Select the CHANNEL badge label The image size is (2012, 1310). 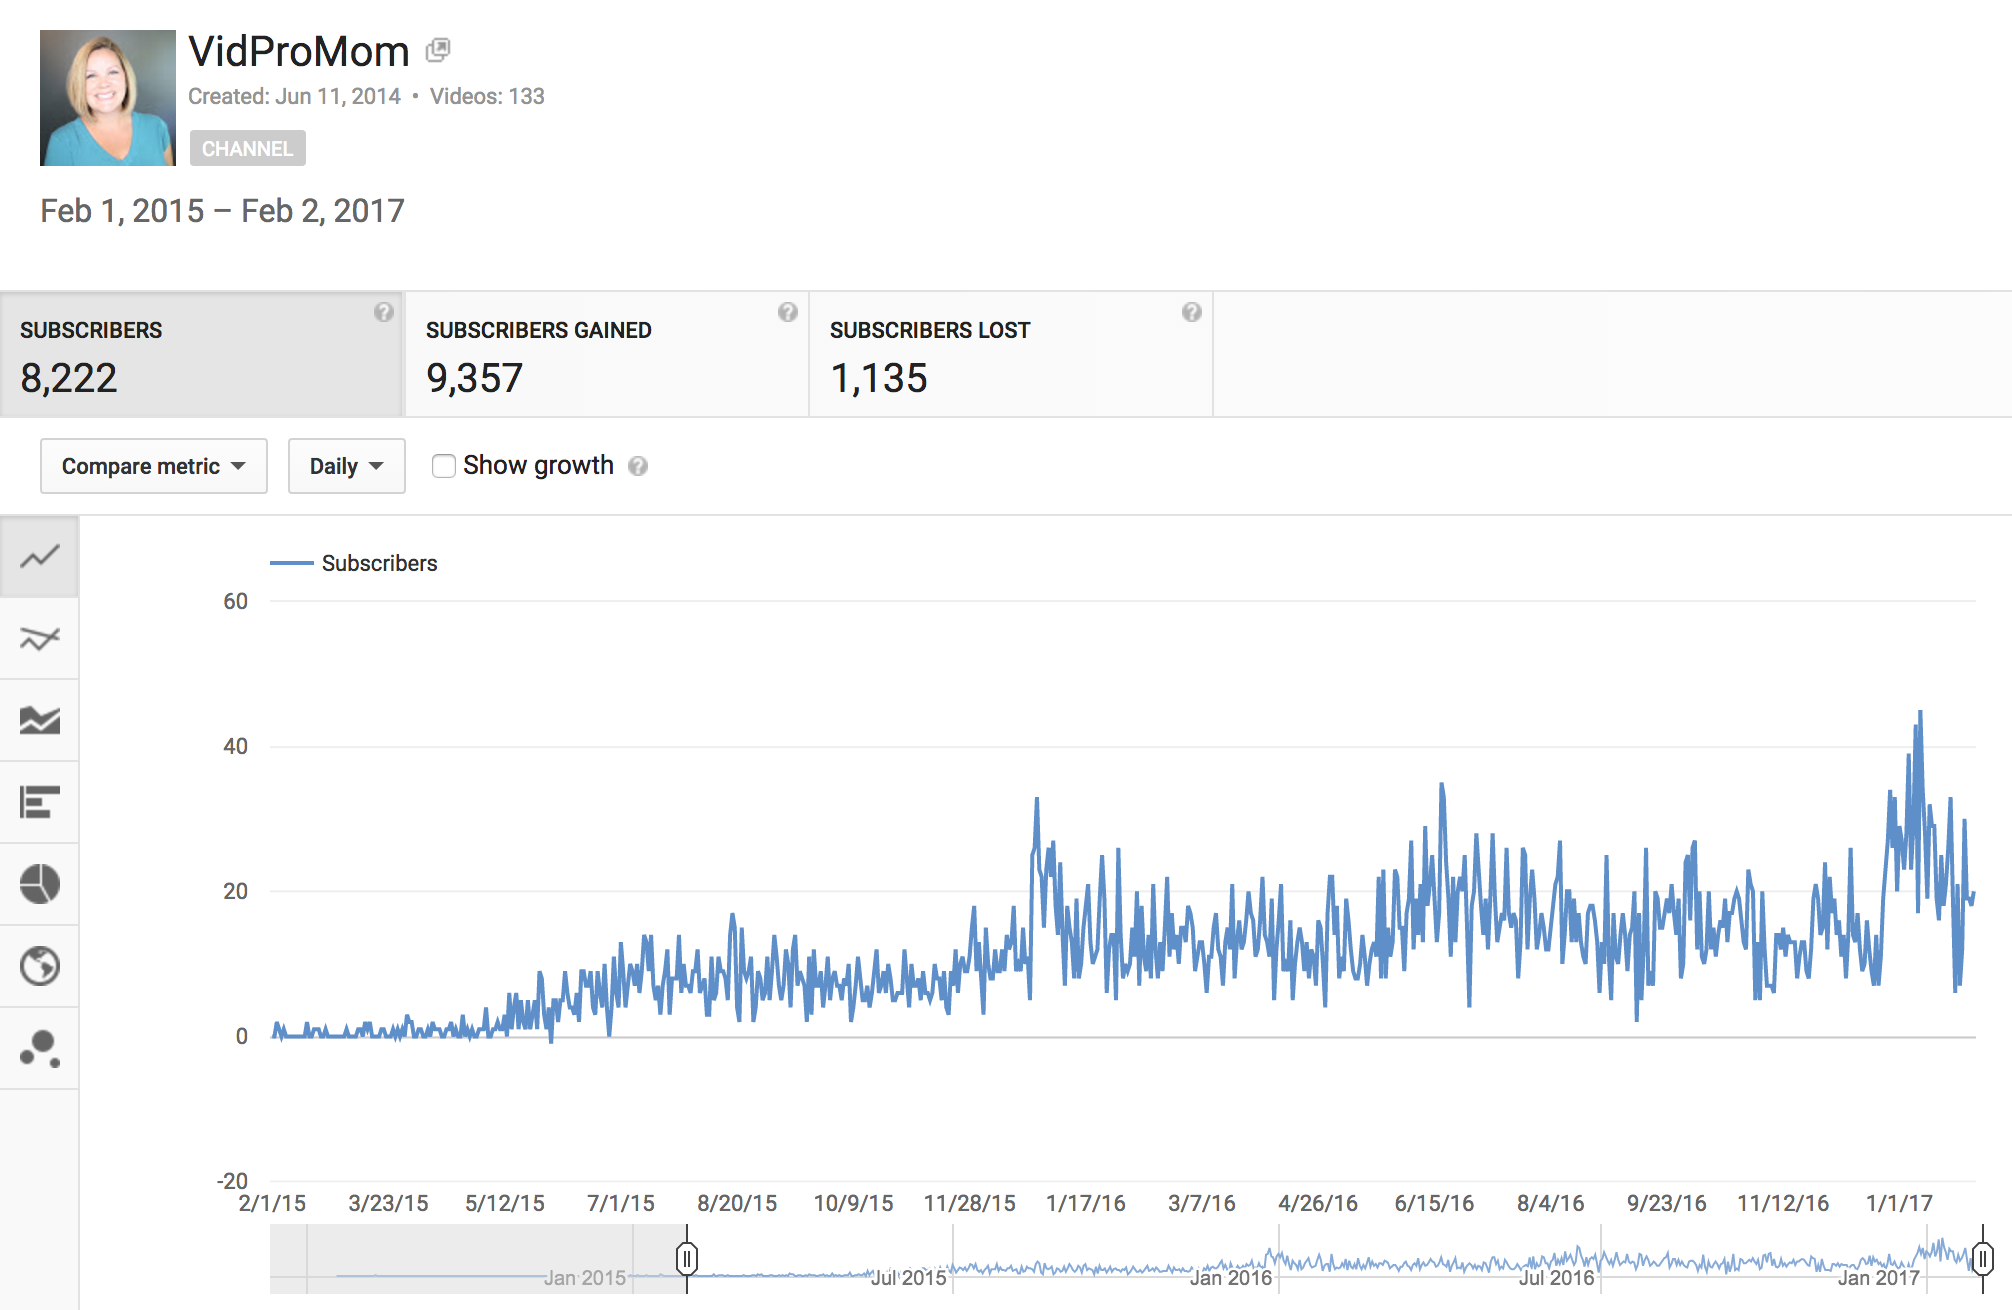point(248,149)
